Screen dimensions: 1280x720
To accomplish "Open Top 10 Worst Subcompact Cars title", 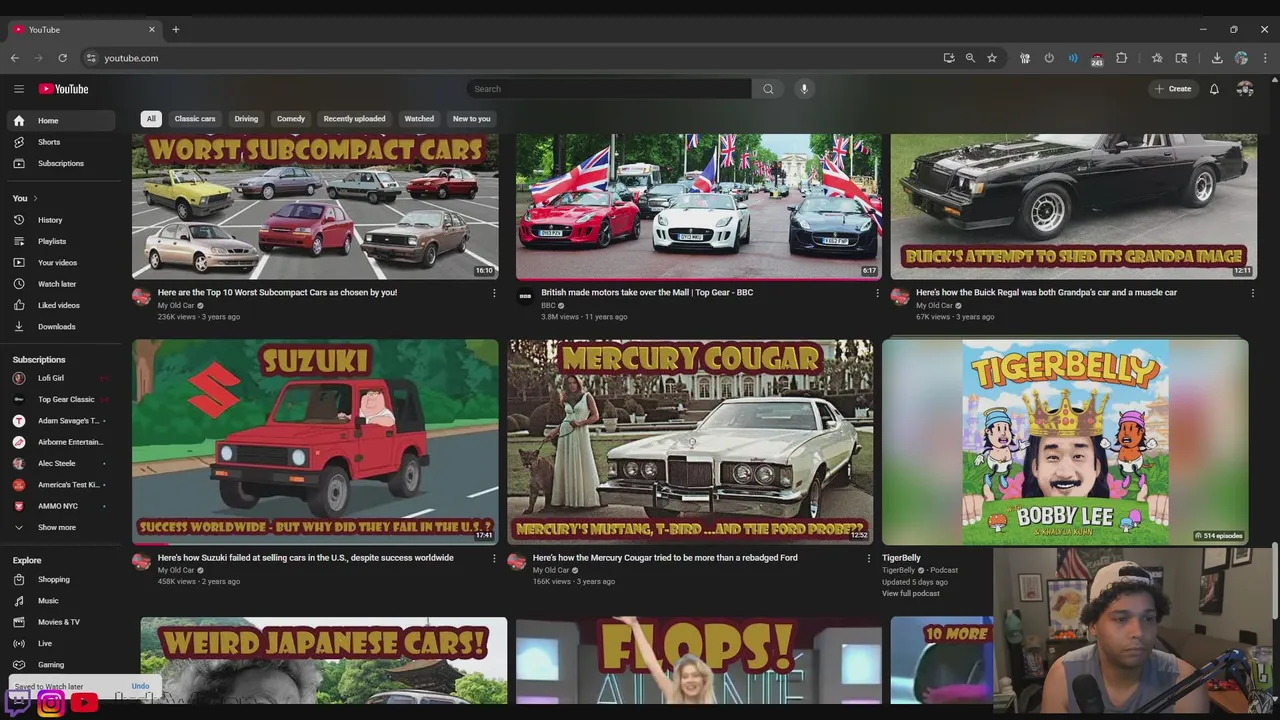I will click(277, 293).
